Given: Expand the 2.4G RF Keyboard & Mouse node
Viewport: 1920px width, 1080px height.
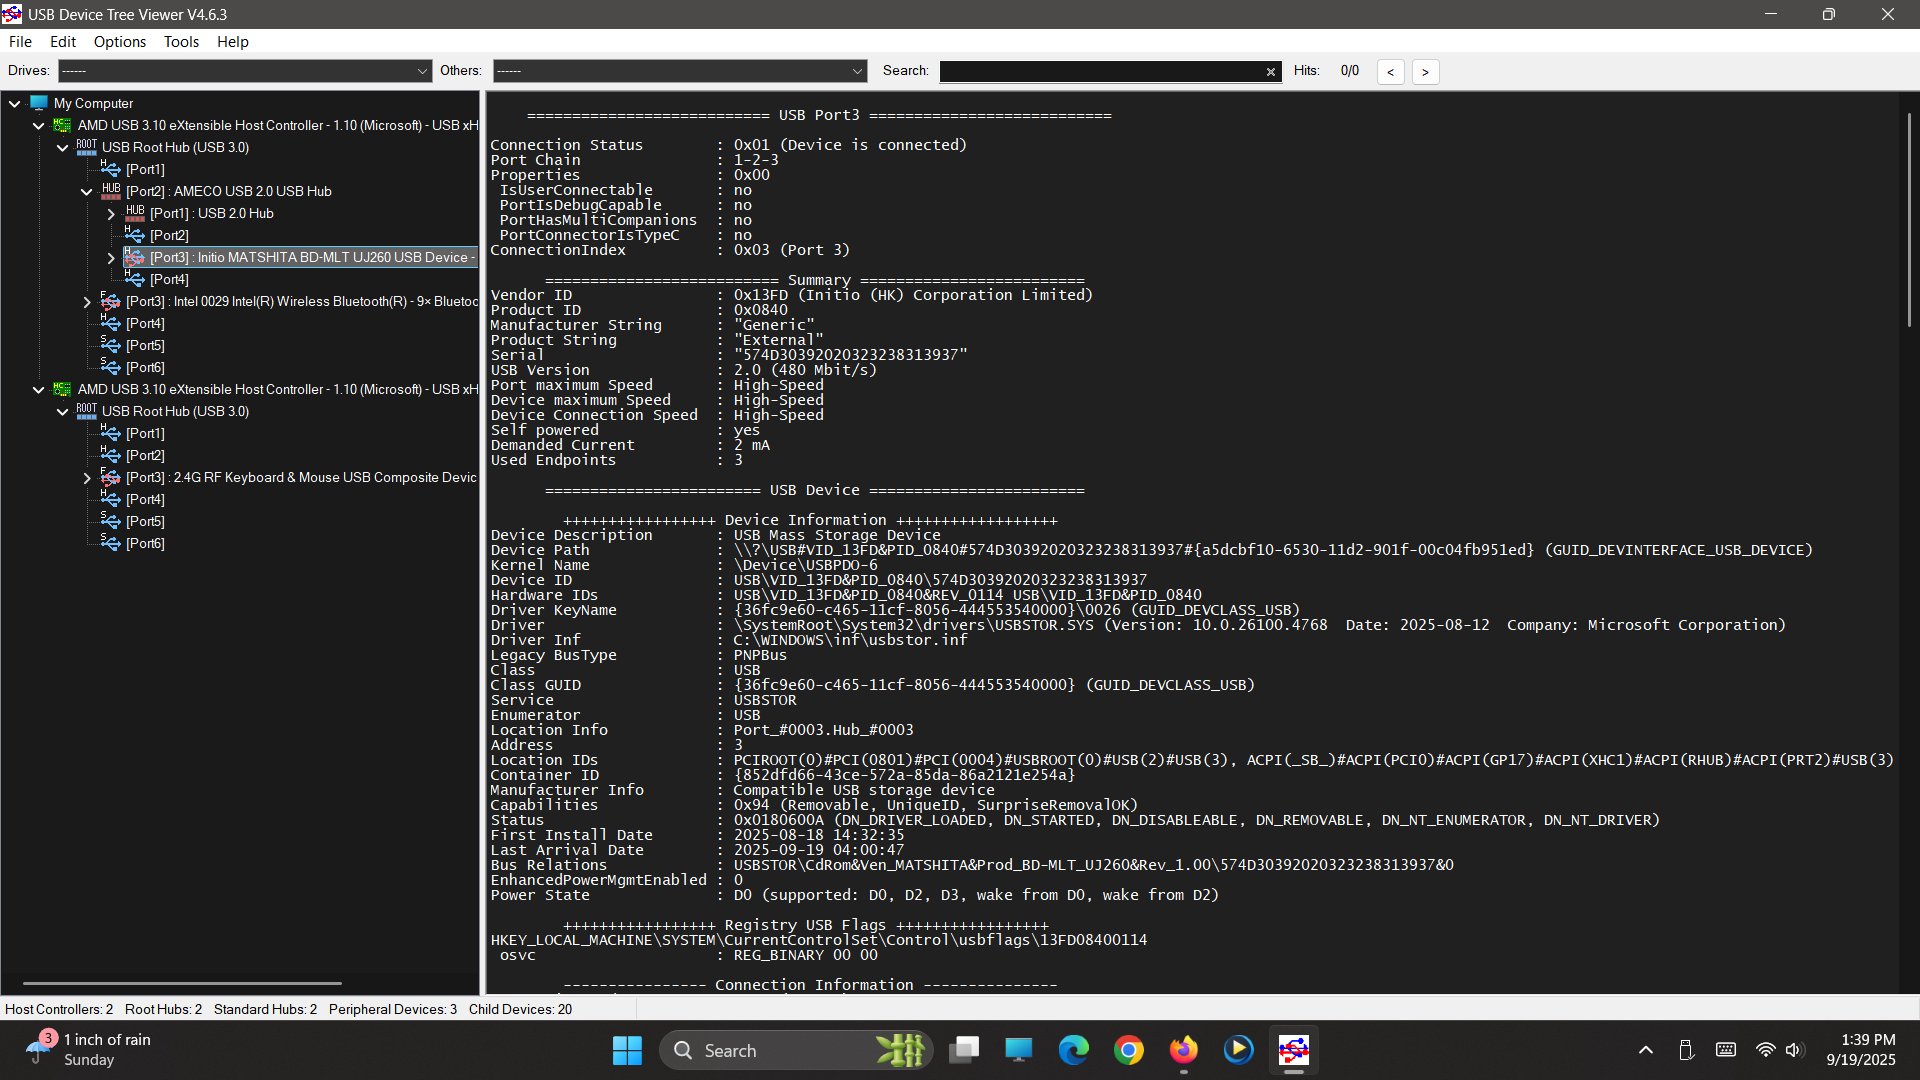Looking at the screenshot, I should point(87,477).
